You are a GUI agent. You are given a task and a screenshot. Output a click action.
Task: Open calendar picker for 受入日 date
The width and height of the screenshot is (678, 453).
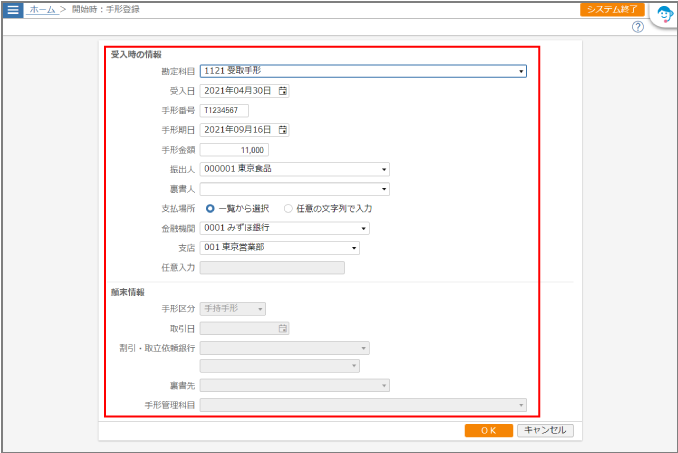283,91
